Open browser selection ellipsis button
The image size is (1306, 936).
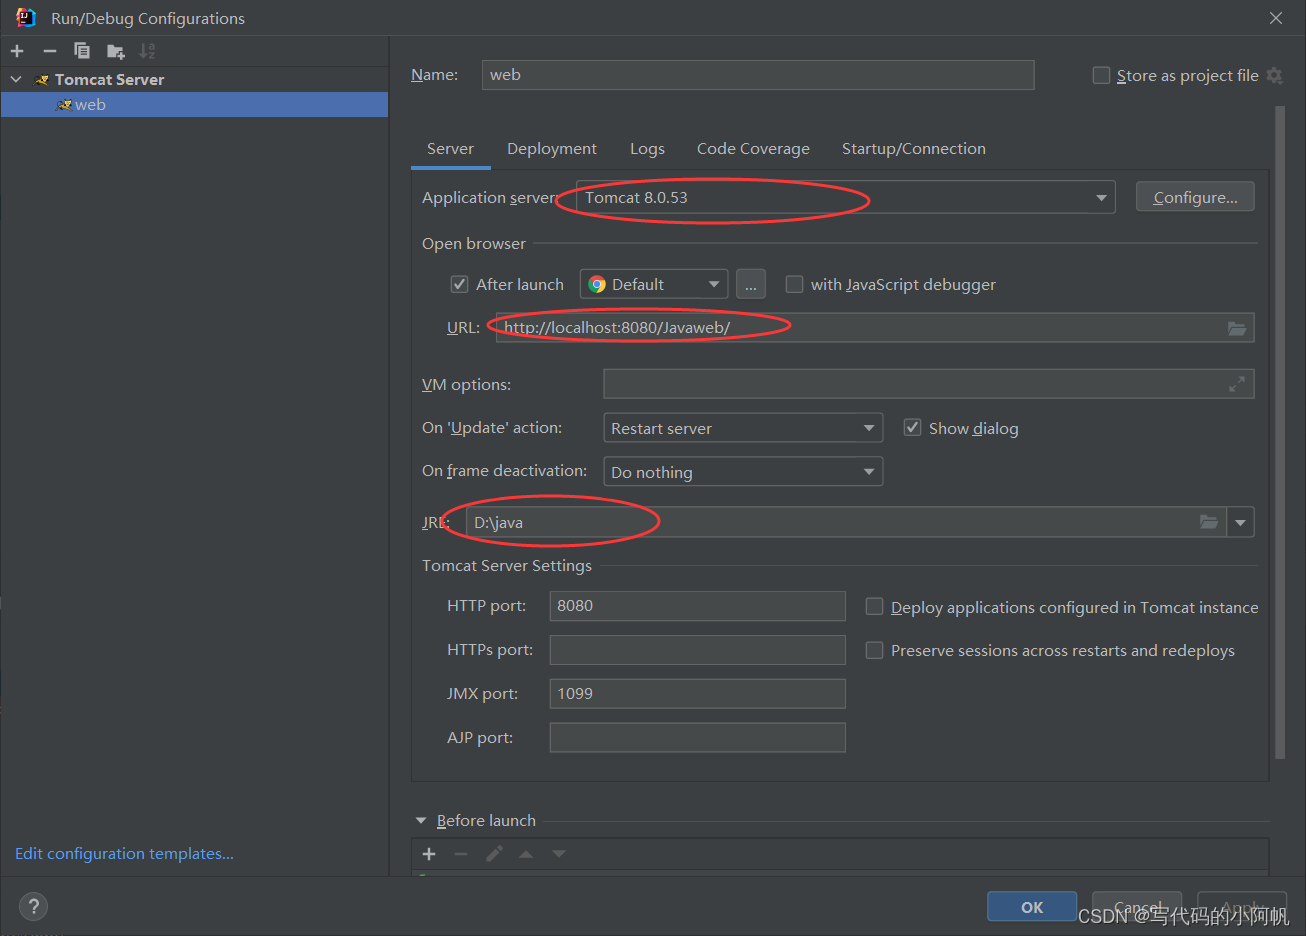pos(751,284)
